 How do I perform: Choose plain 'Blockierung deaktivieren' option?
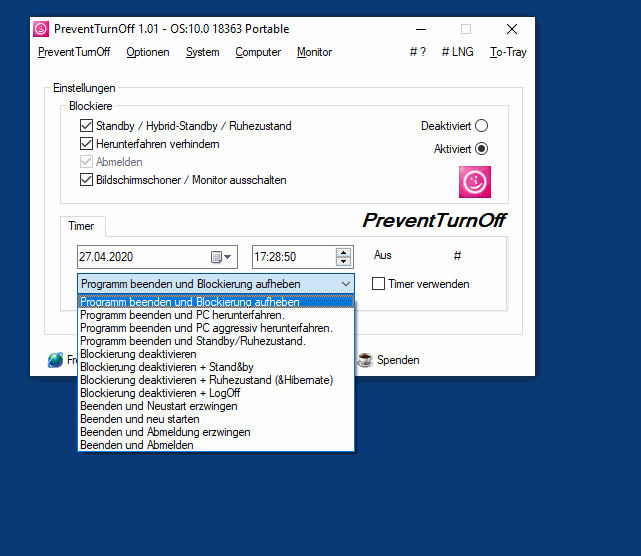(x=216, y=354)
